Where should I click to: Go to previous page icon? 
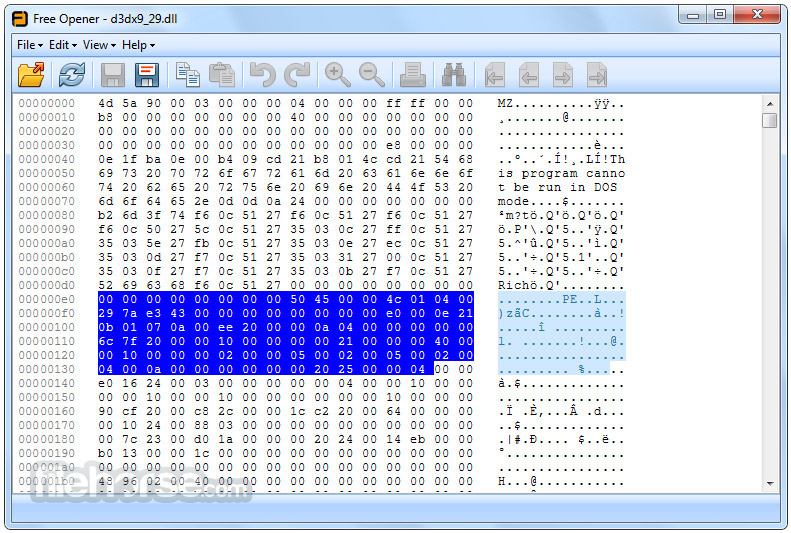[x=529, y=75]
